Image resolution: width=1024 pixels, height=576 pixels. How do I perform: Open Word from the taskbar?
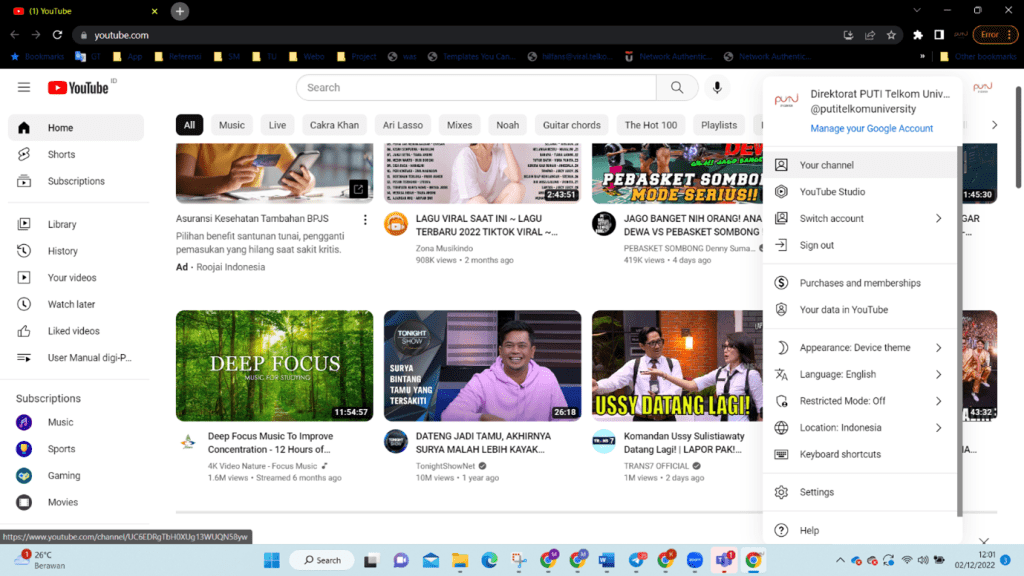tap(607, 560)
